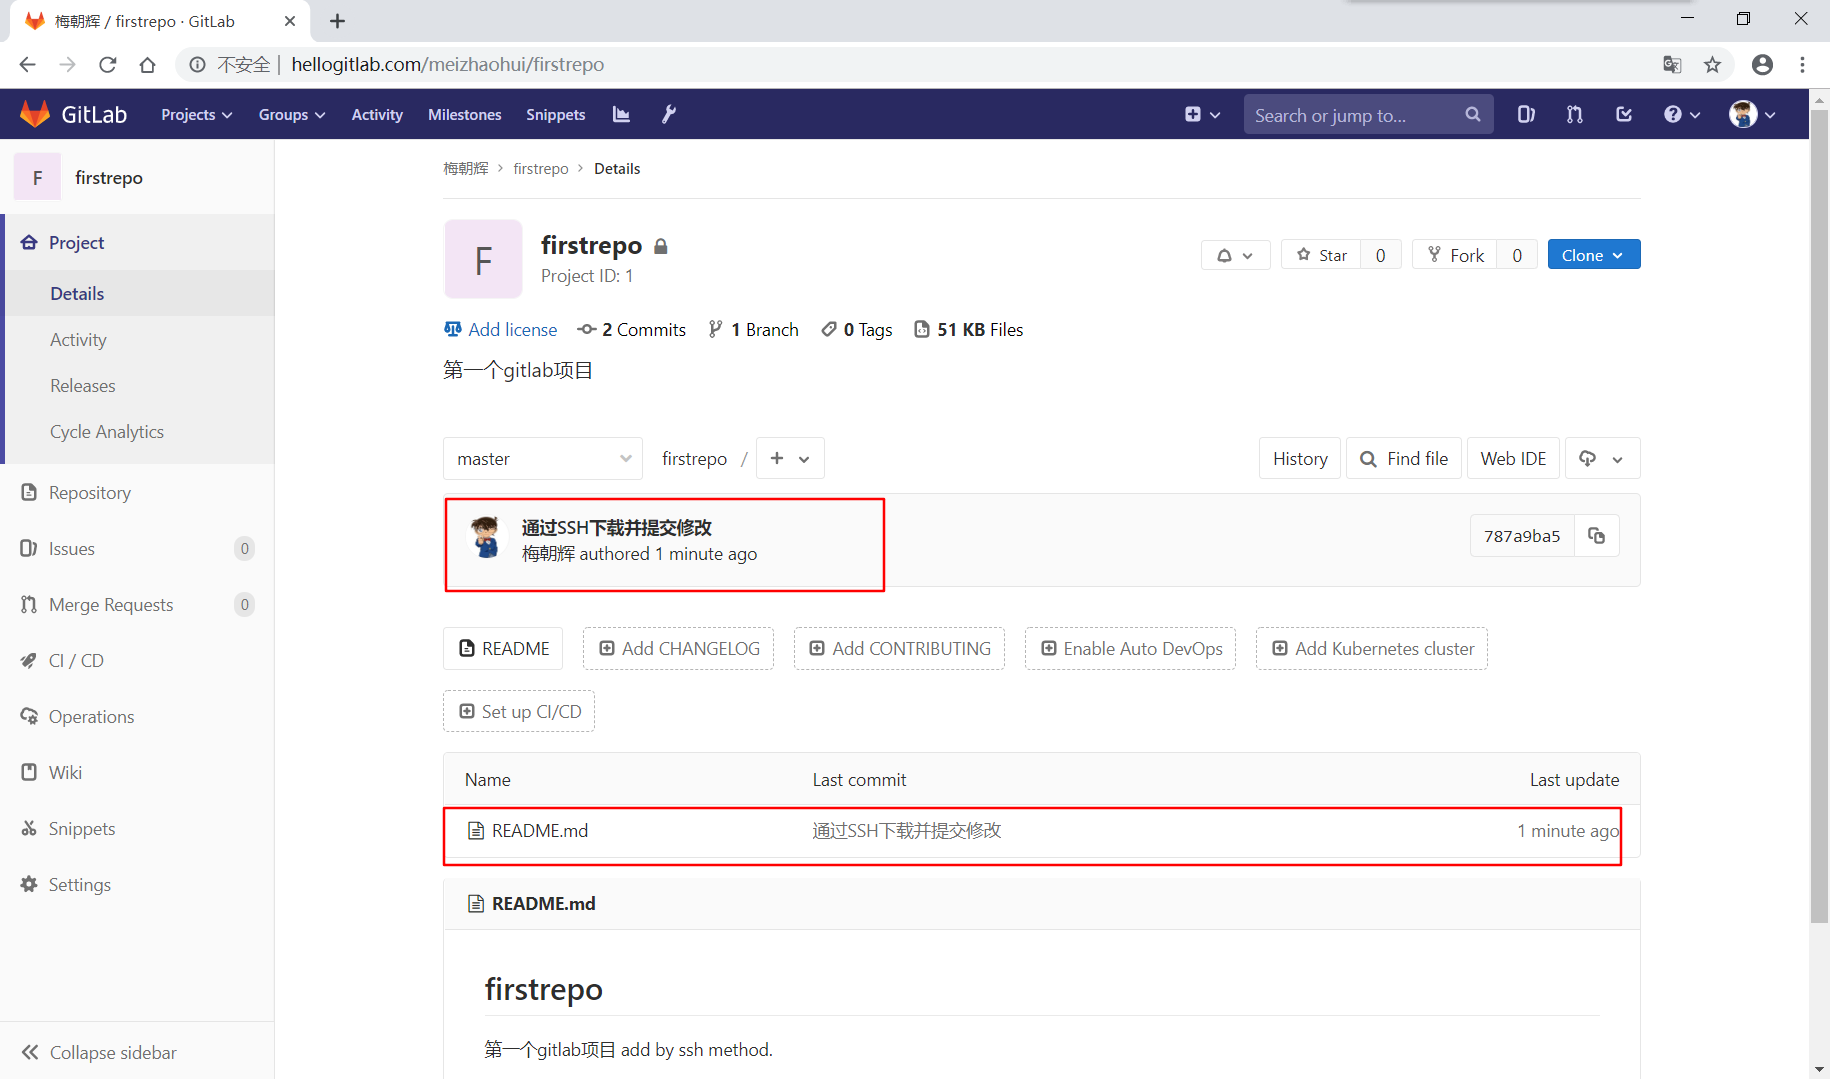Click the Add license link
This screenshot has width=1830, height=1079.
coord(501,329)
